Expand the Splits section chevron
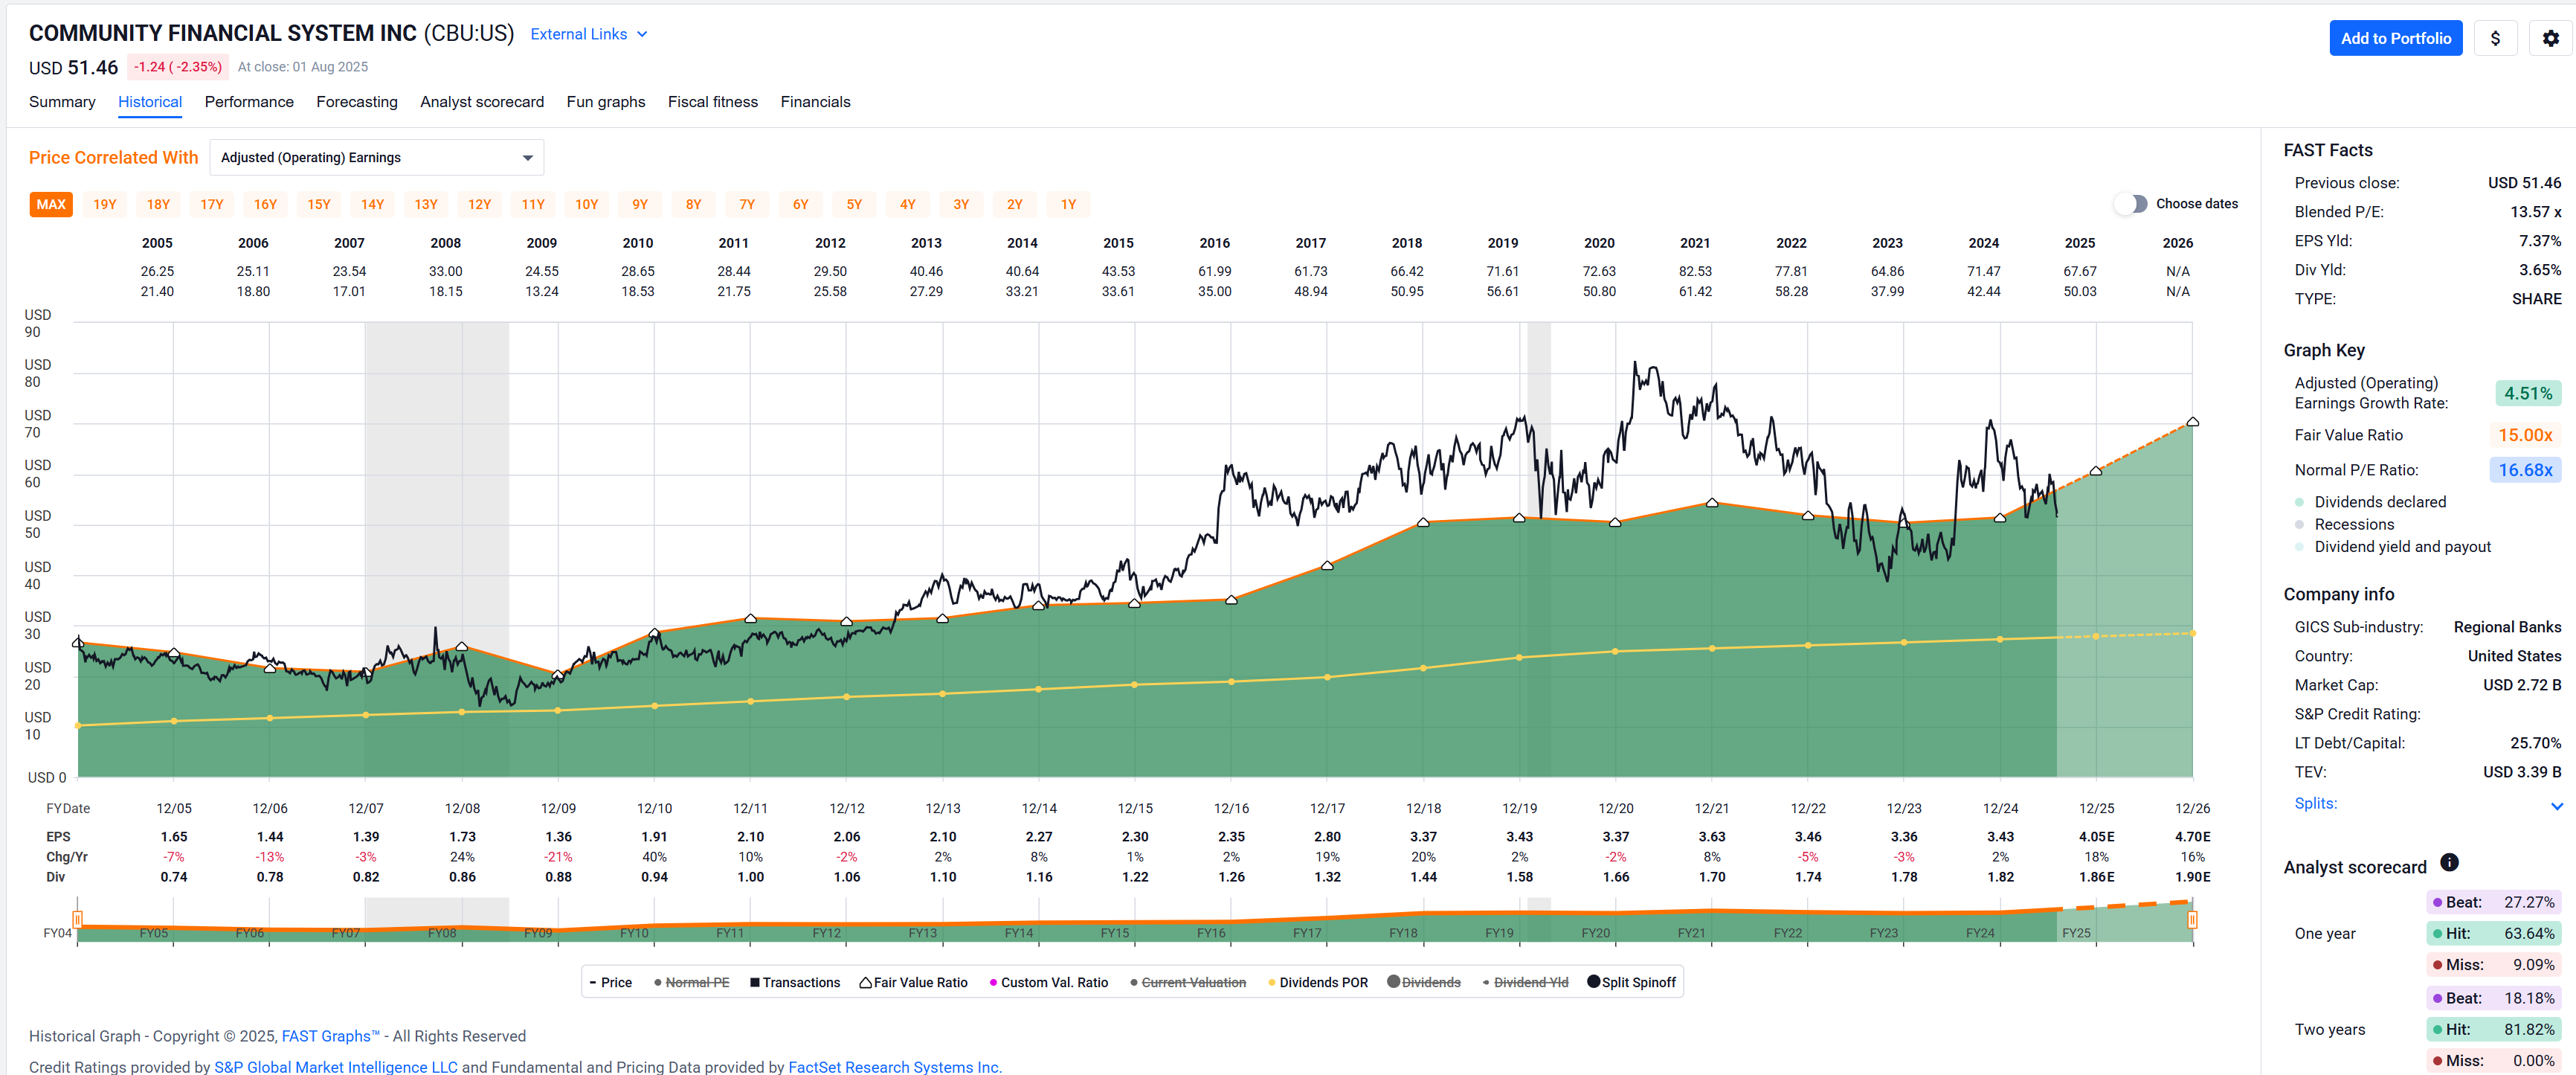 [2556, 806]
